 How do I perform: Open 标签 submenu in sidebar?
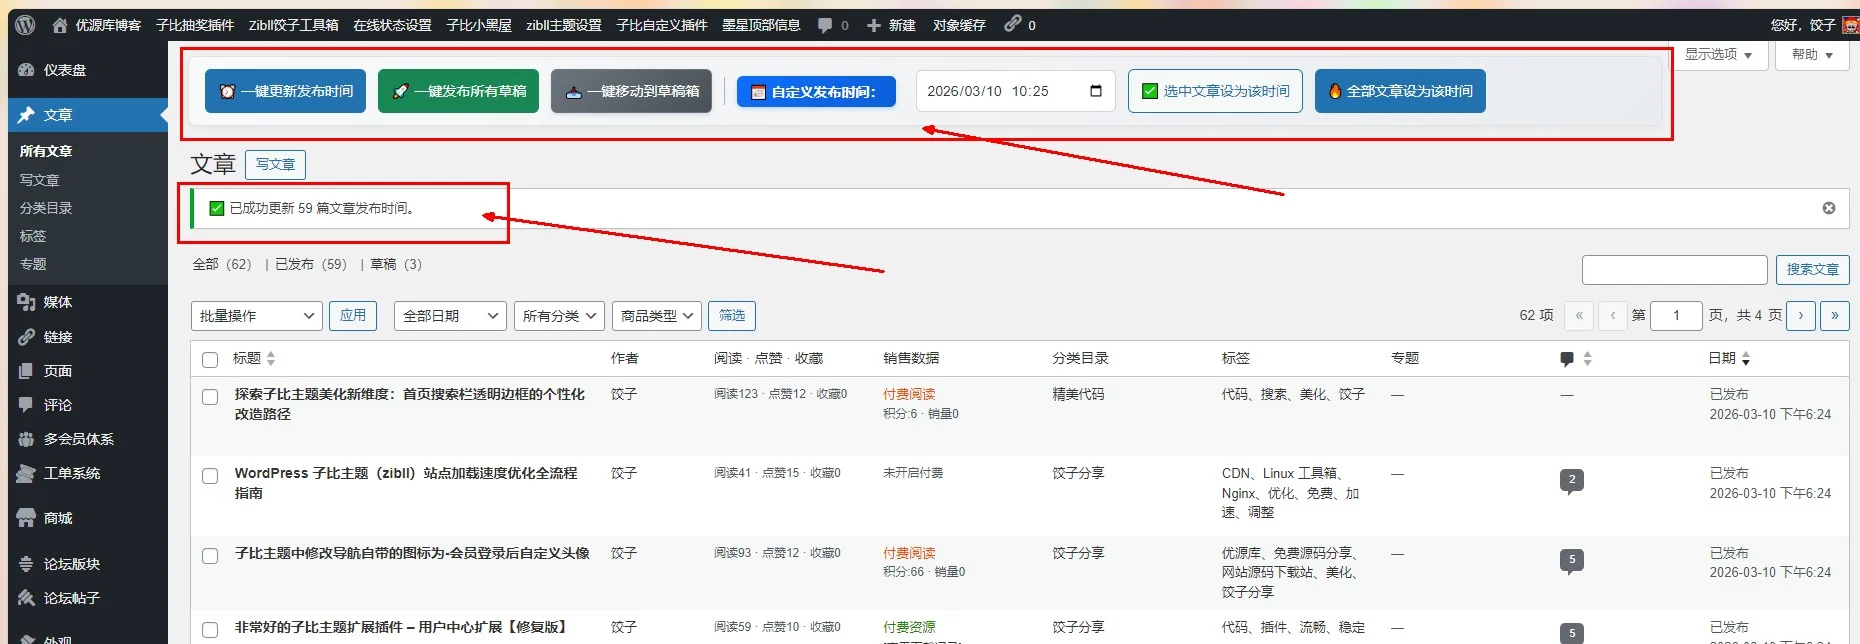[33, 236]
